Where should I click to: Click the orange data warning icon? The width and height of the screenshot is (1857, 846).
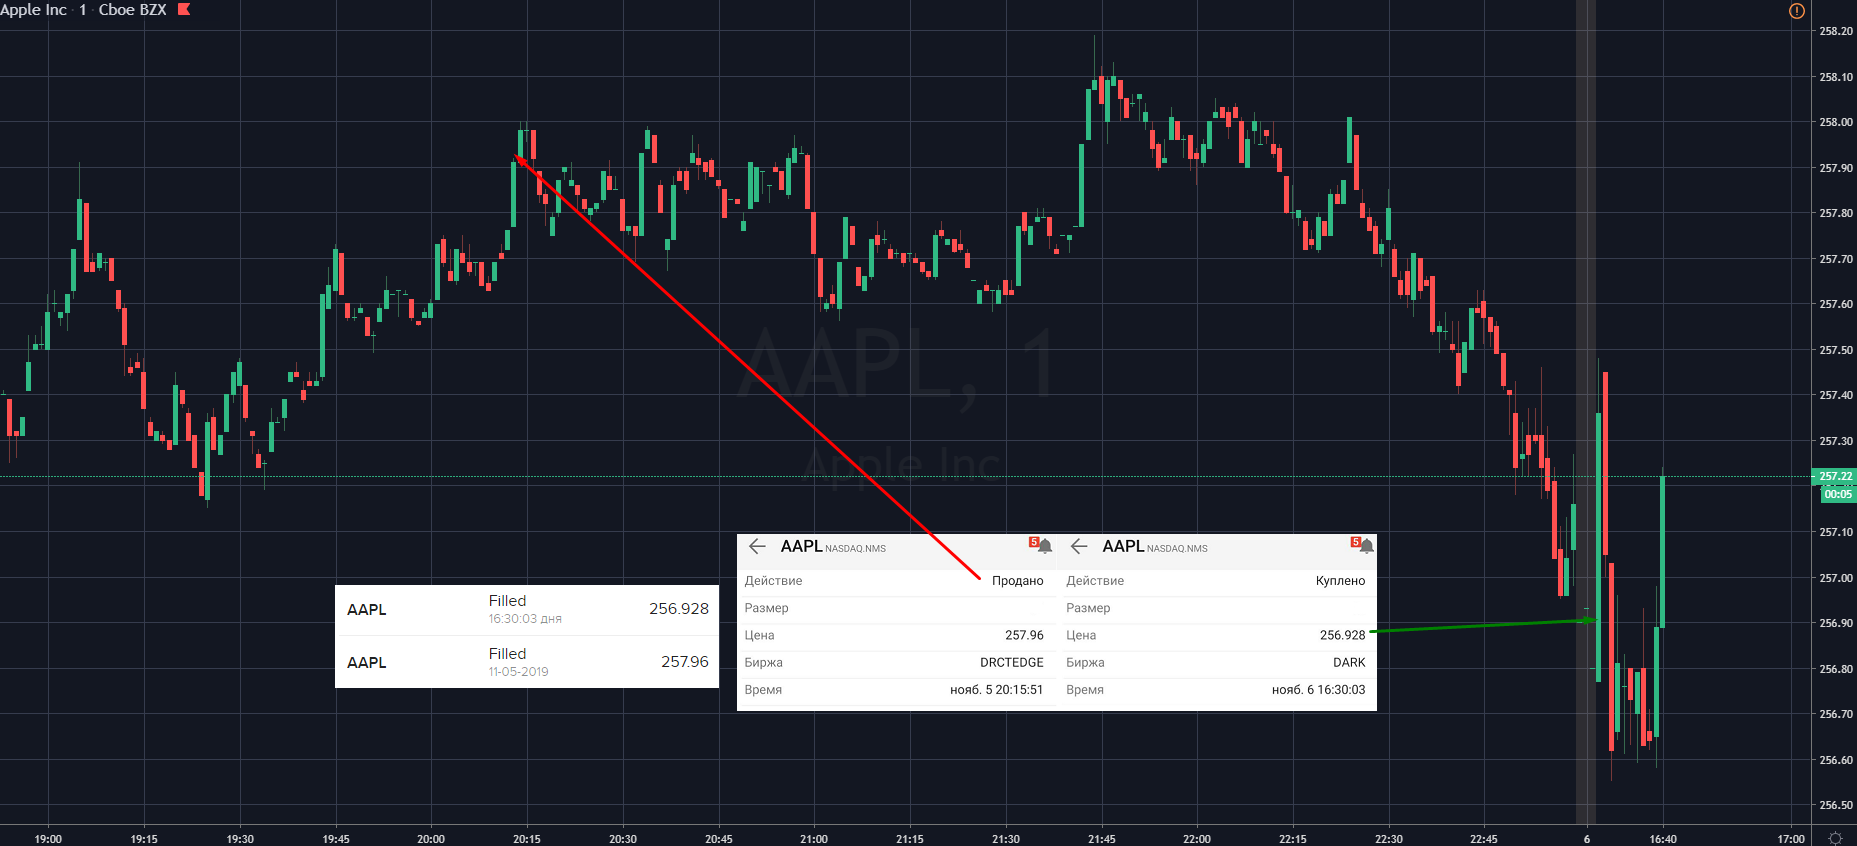coord(1797,11)
